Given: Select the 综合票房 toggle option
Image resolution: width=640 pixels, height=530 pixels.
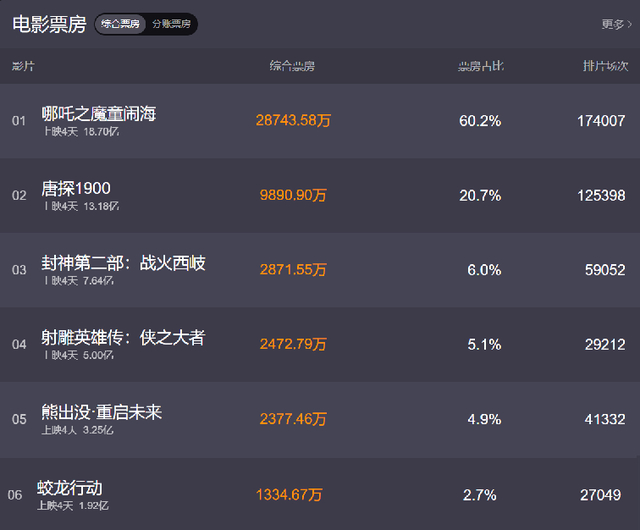Looking at the screenshot, I should pos(120,24).
